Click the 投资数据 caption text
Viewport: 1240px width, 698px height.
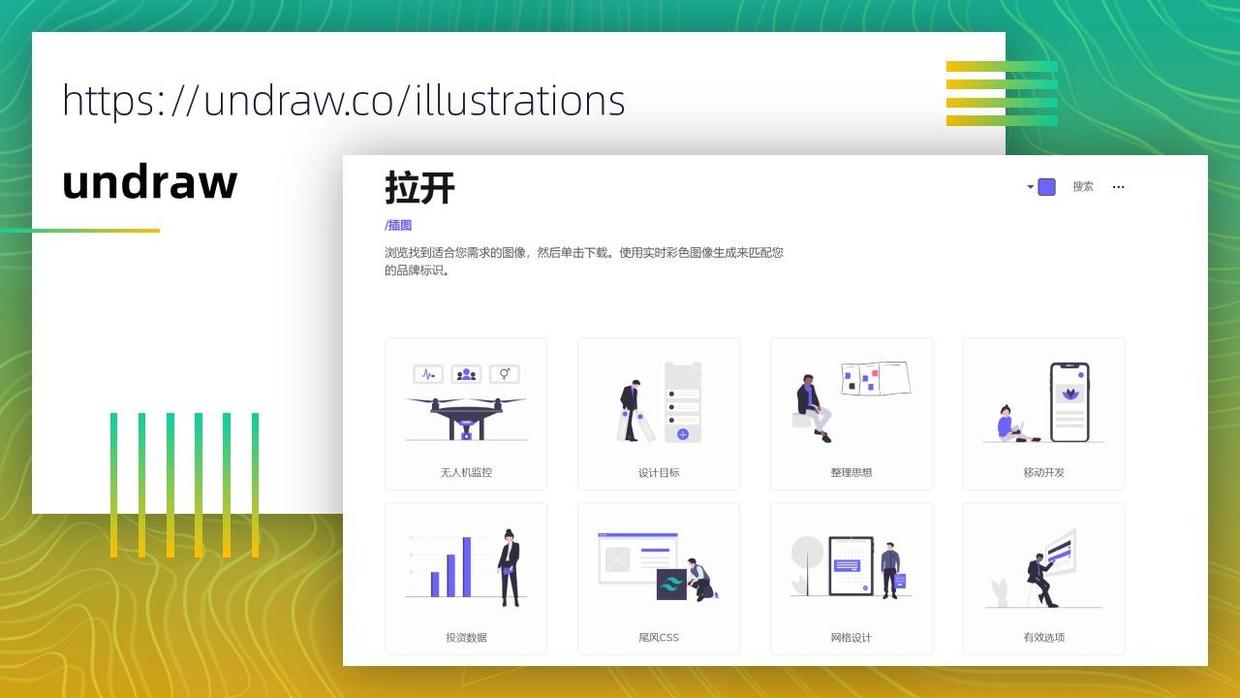pyautogui.click(x=466, y=638)
